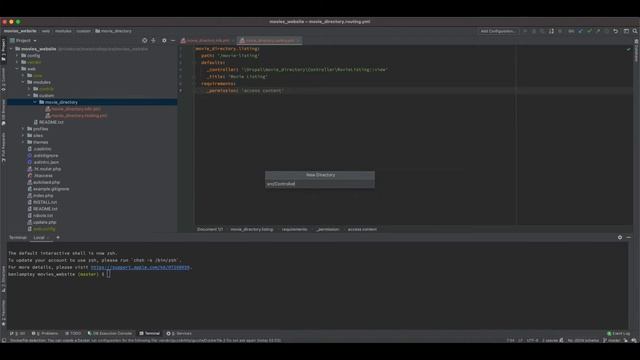Open the TODO tool window tab
The width and height of the screenshot is (640, 360).
point(73,333)
